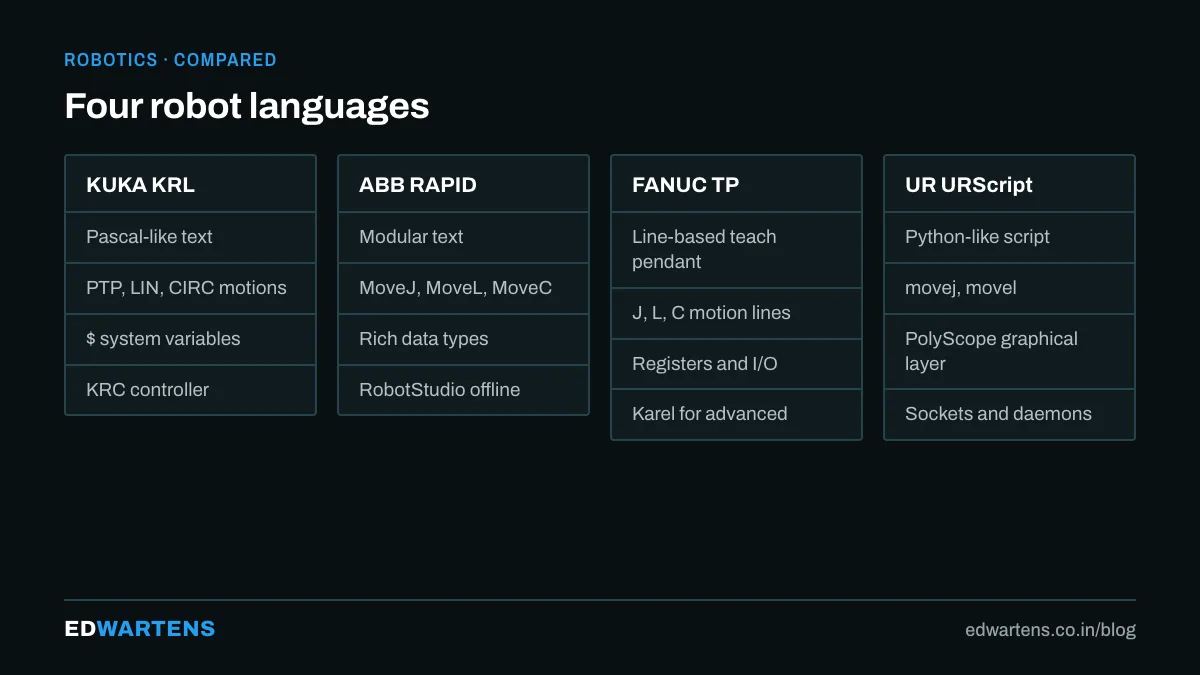
Task: Click the 'Modular text' row
Action: [x=463, y=238]
